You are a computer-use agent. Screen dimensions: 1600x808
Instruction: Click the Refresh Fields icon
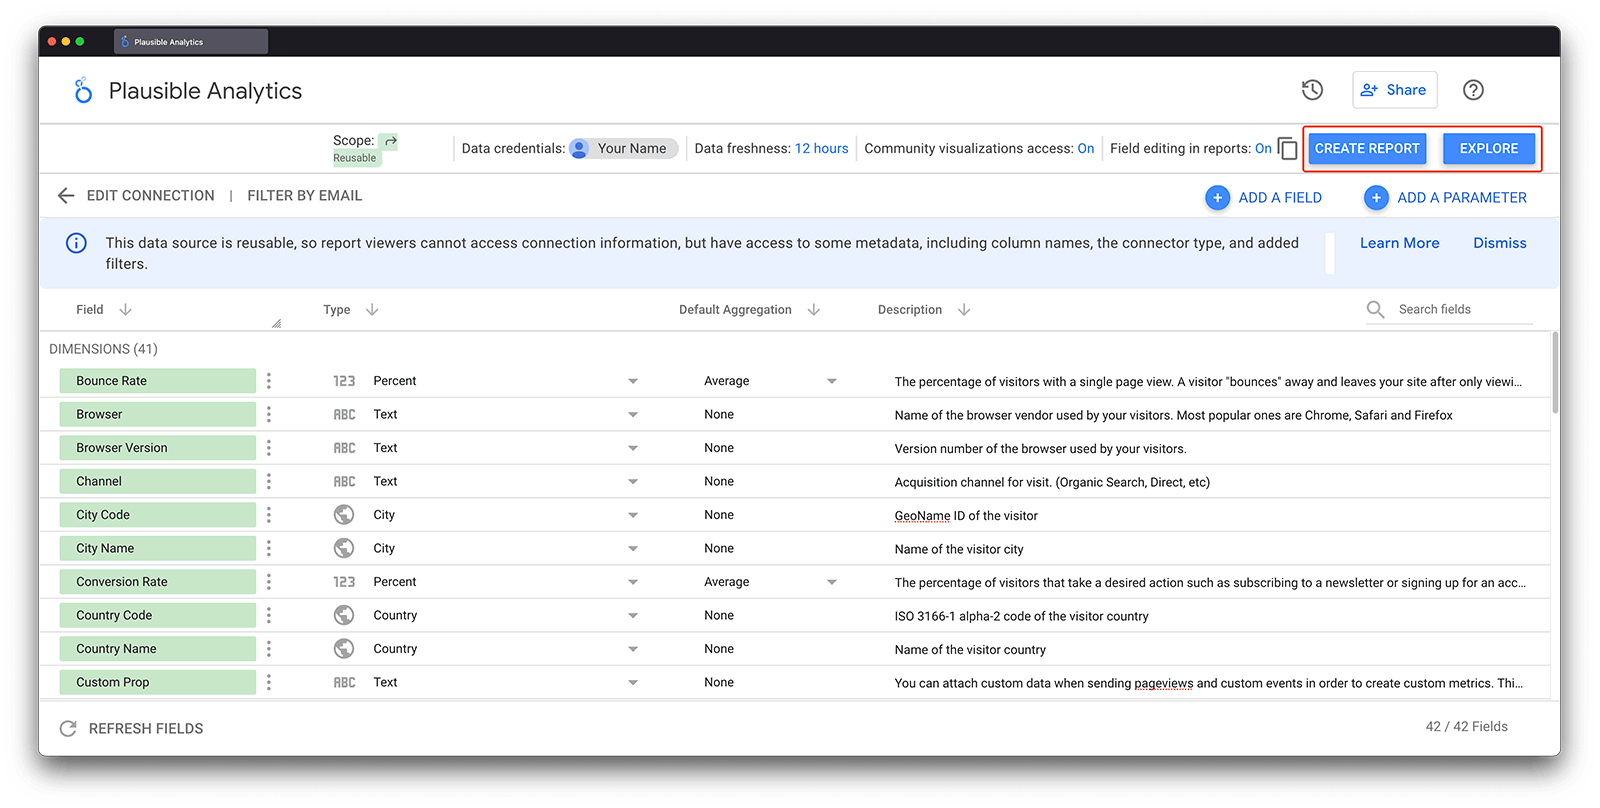tap(68, 729)
